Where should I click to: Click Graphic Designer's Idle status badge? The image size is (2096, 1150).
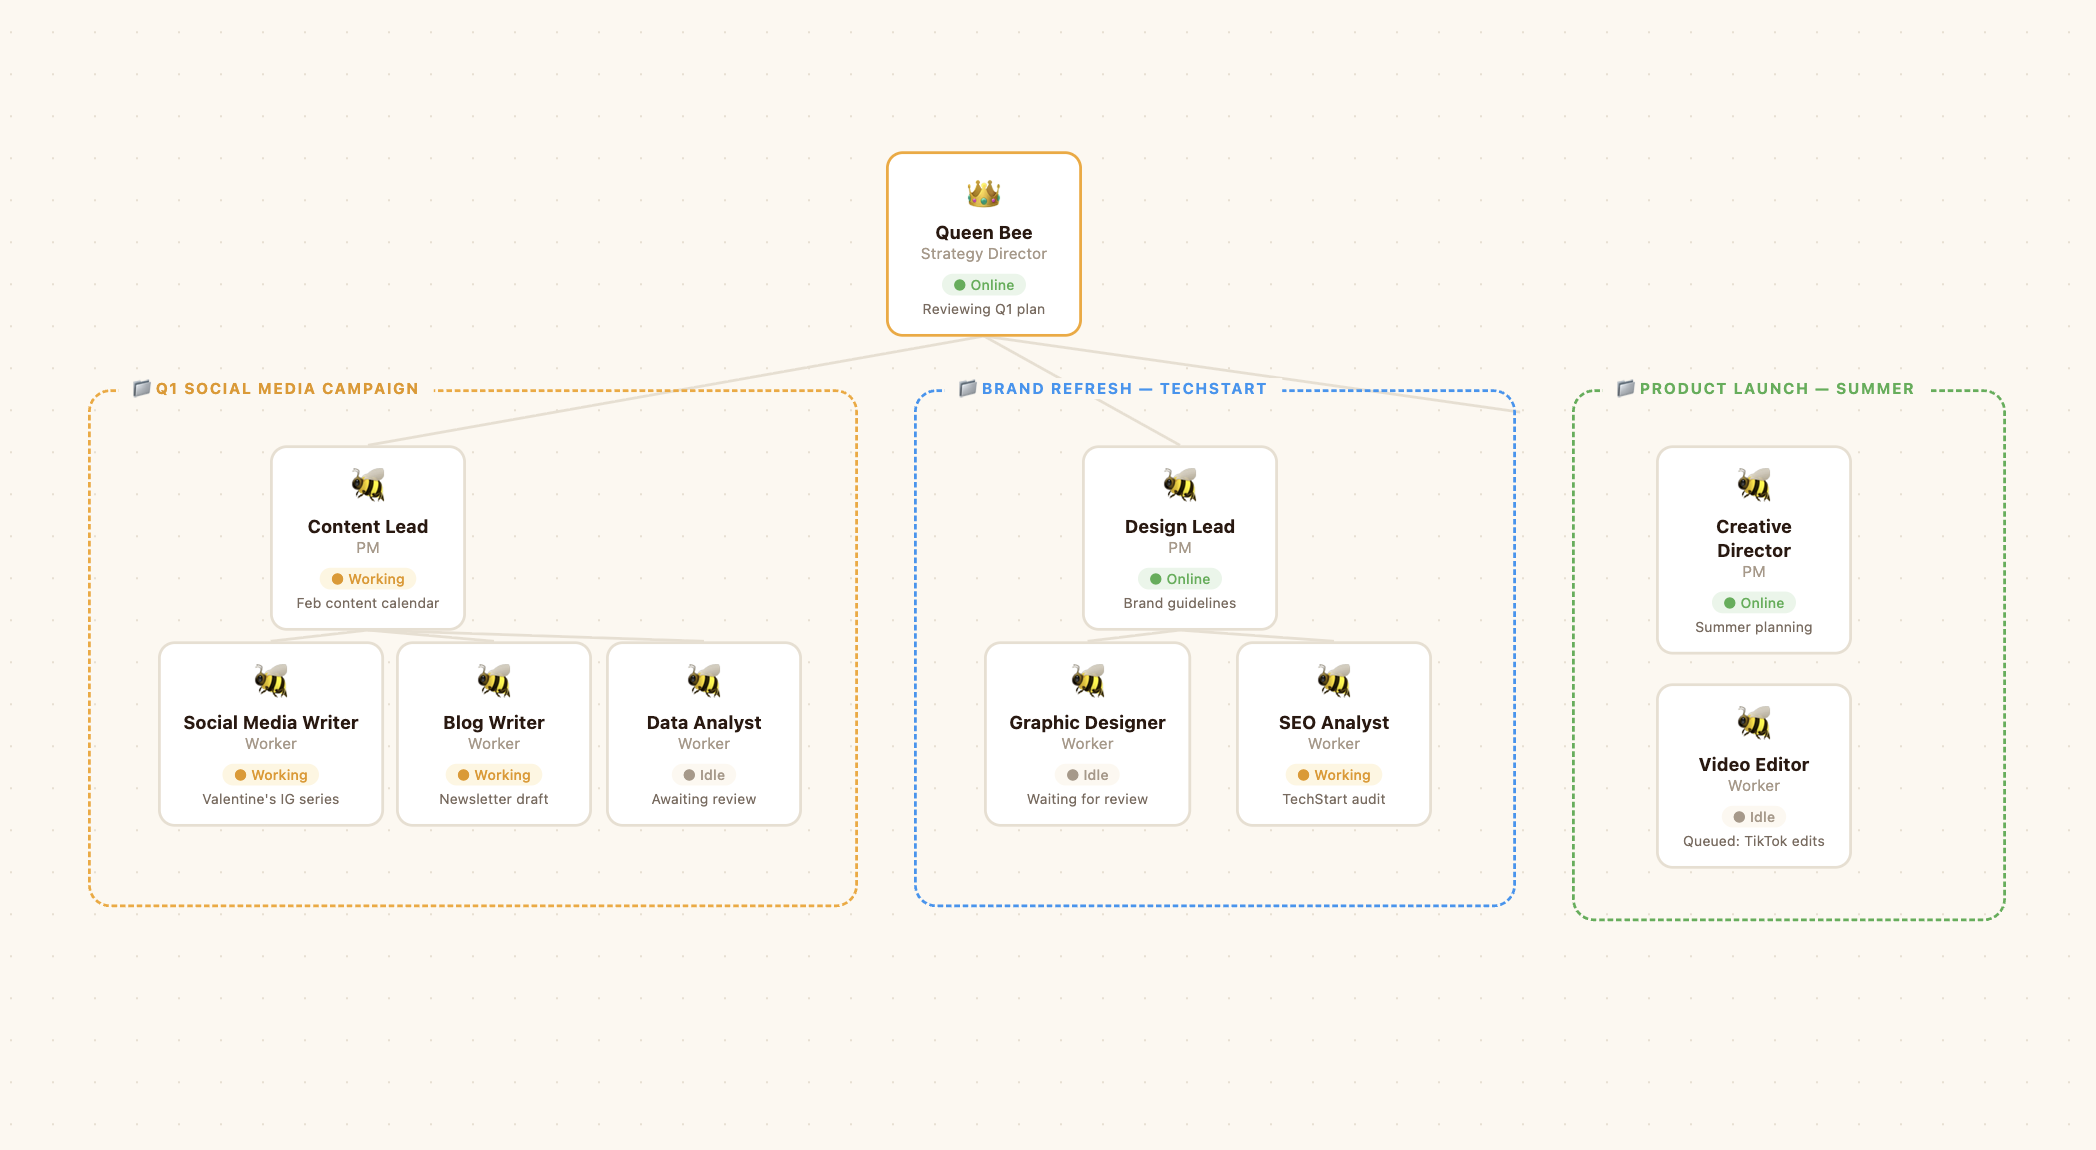coord(1087,775)
